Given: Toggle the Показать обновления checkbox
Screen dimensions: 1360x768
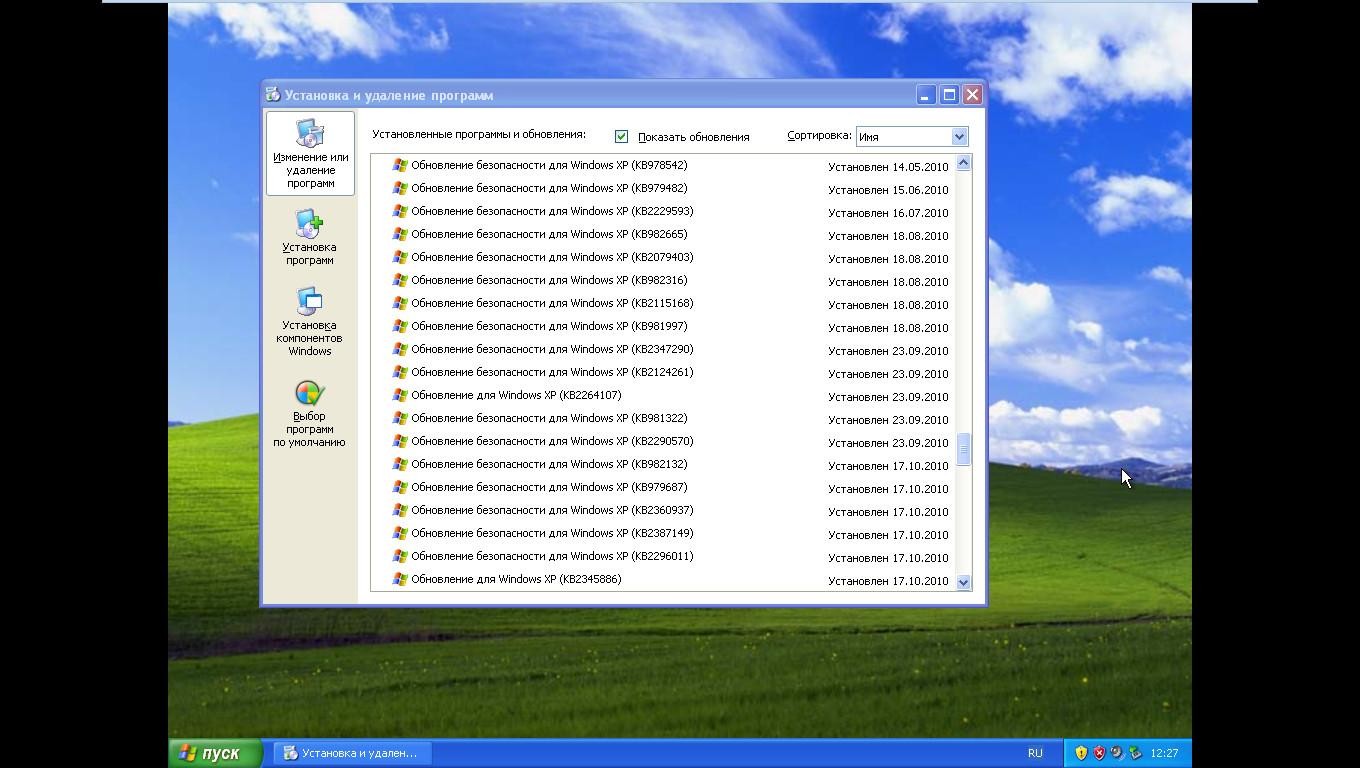Looking at the screenshot, I should tap(621, 136).
